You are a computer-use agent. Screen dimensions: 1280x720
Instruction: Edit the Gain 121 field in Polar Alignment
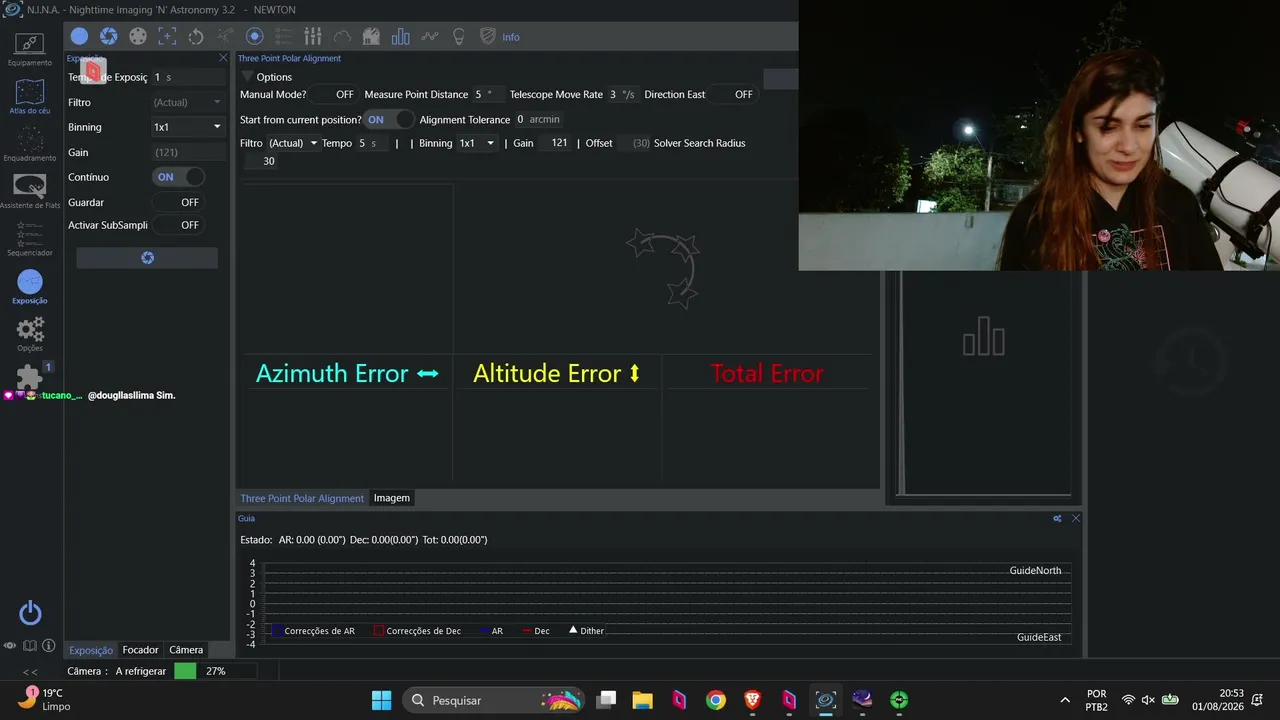point(554,143)
